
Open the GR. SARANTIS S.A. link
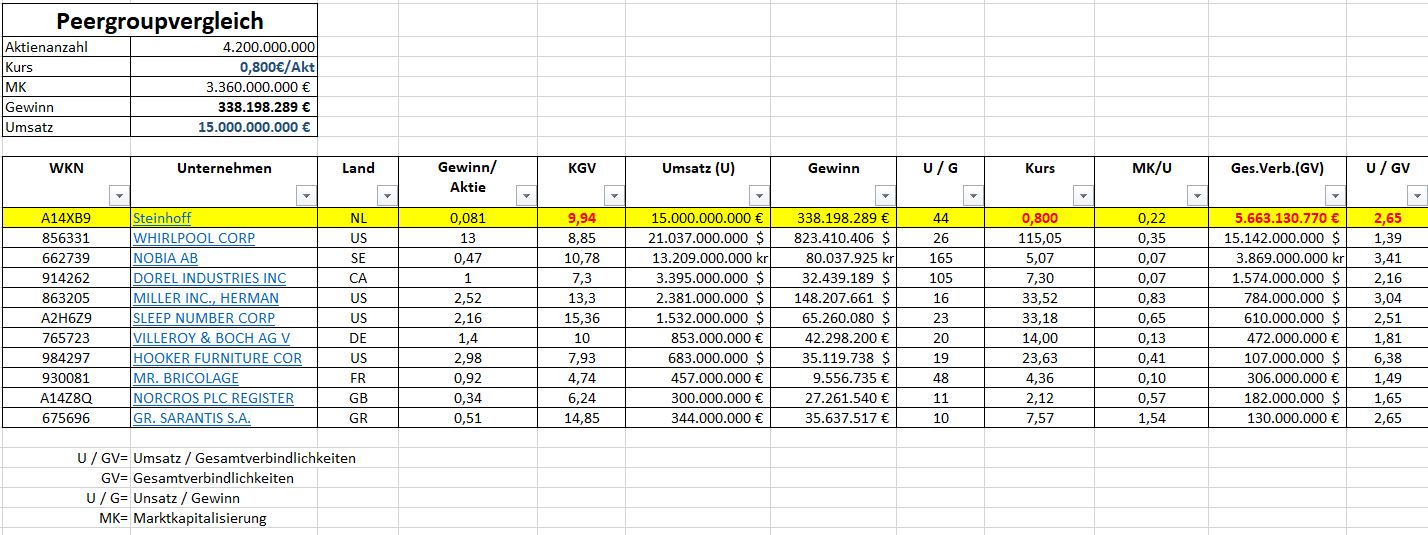(192, 418)
